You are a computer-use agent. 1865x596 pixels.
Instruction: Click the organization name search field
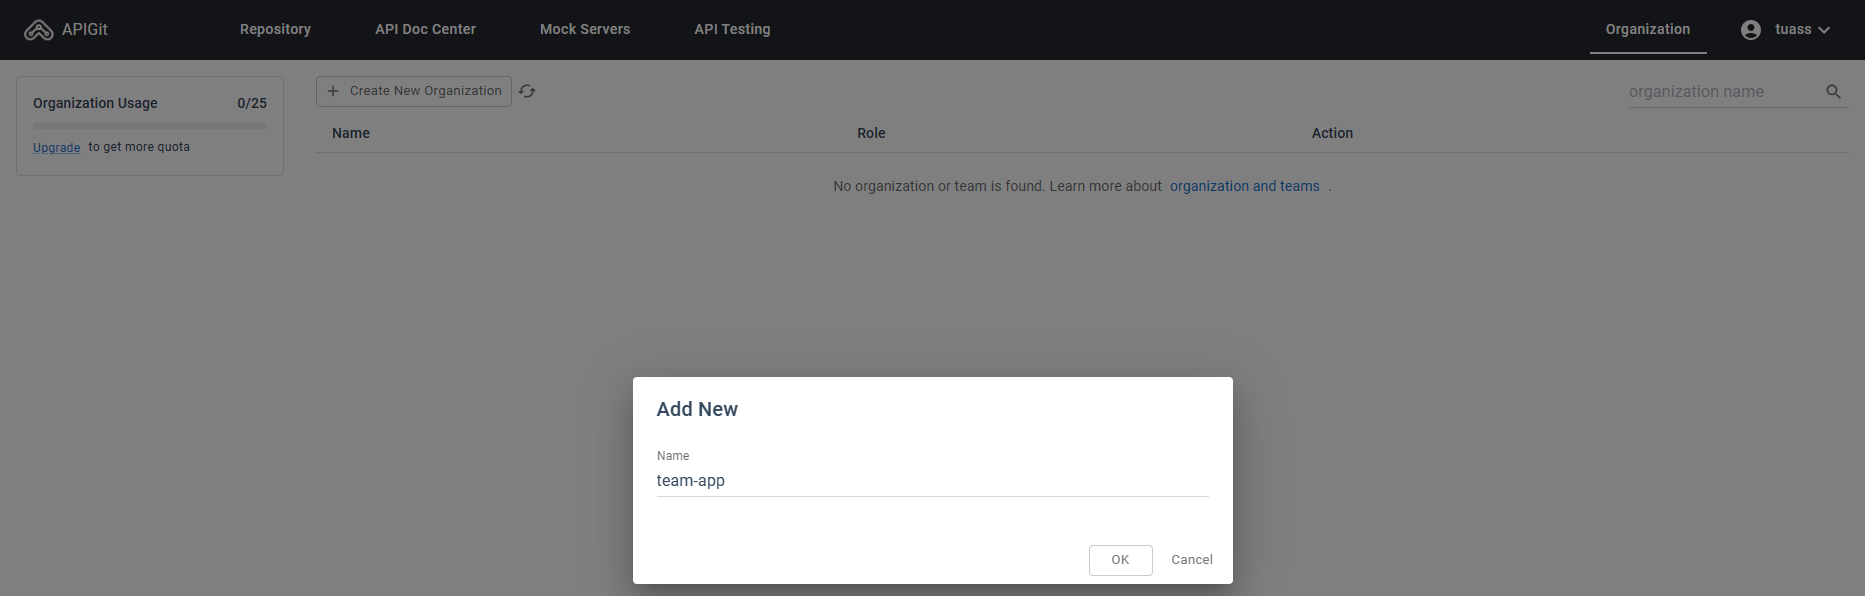(x=1720, y=92)
